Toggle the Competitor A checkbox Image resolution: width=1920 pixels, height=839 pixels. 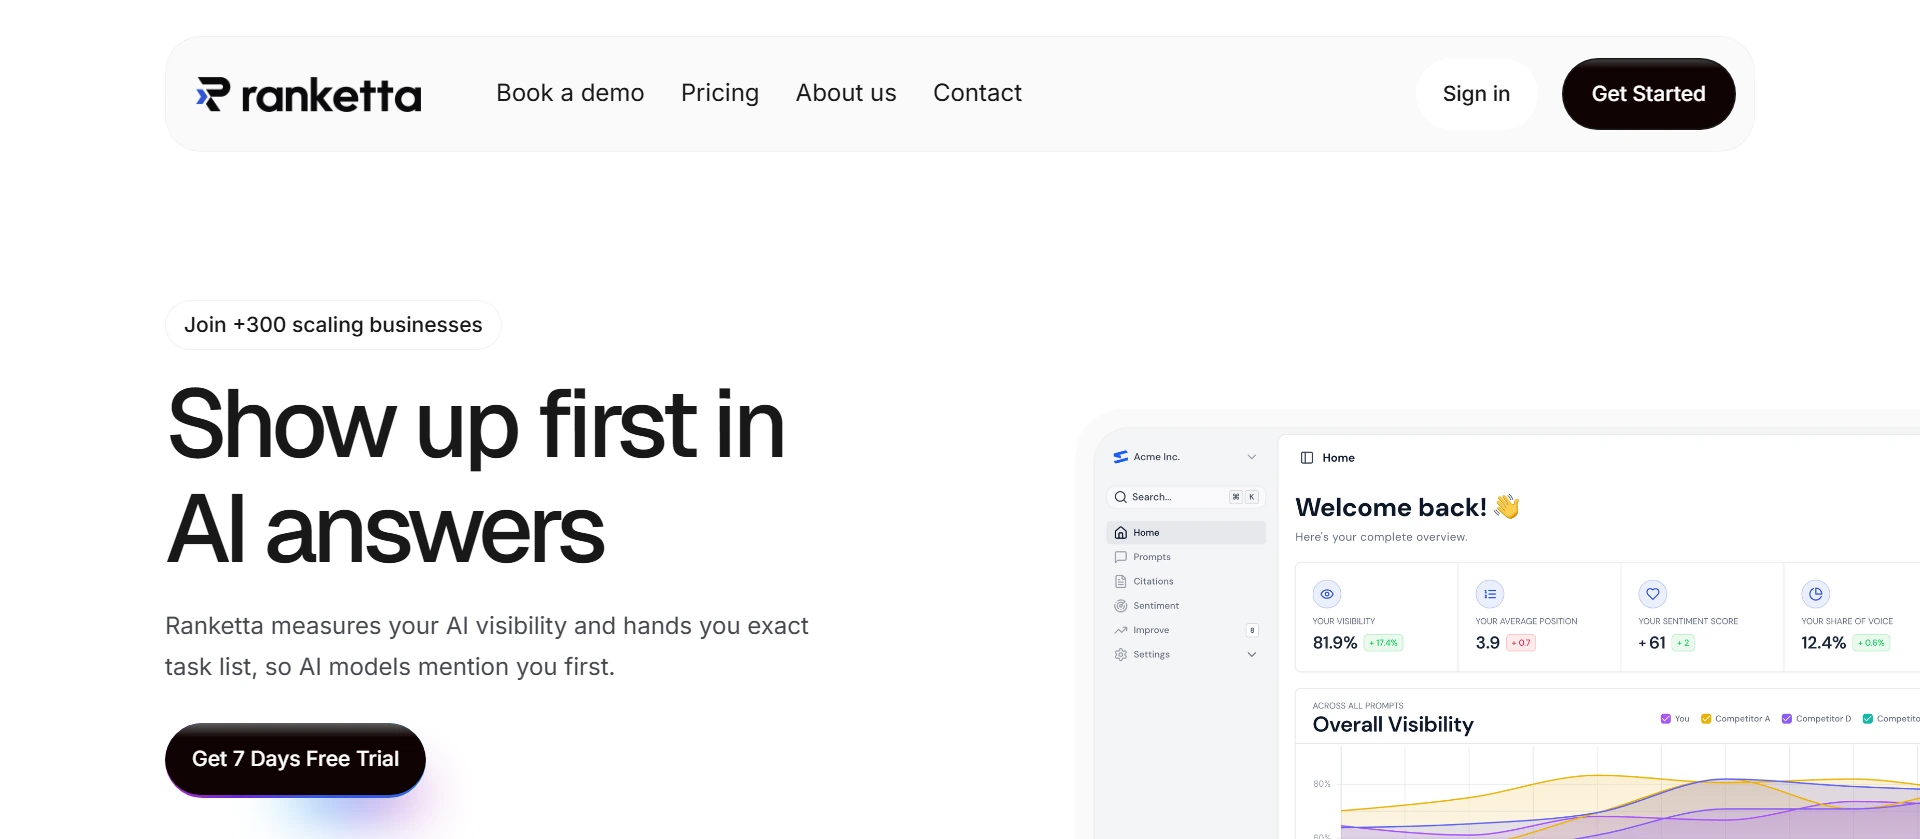pyautogui.click(x=1706, y=719)
